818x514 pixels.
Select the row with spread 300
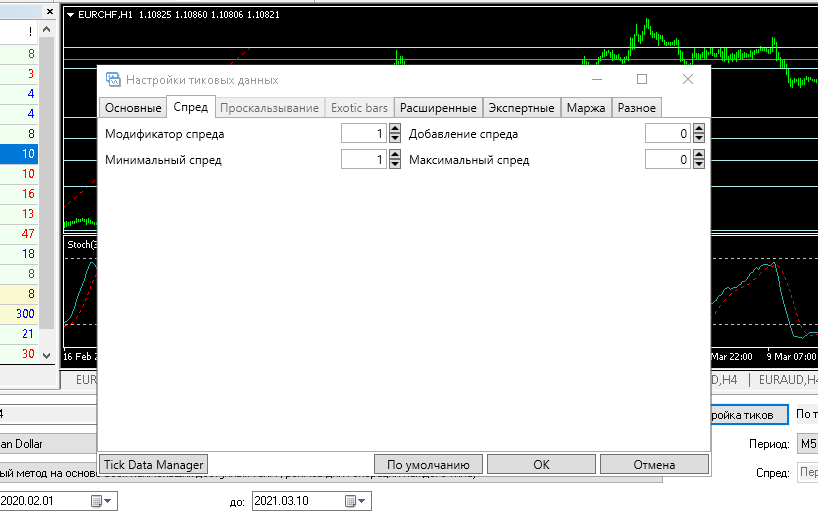coord(19,314)
